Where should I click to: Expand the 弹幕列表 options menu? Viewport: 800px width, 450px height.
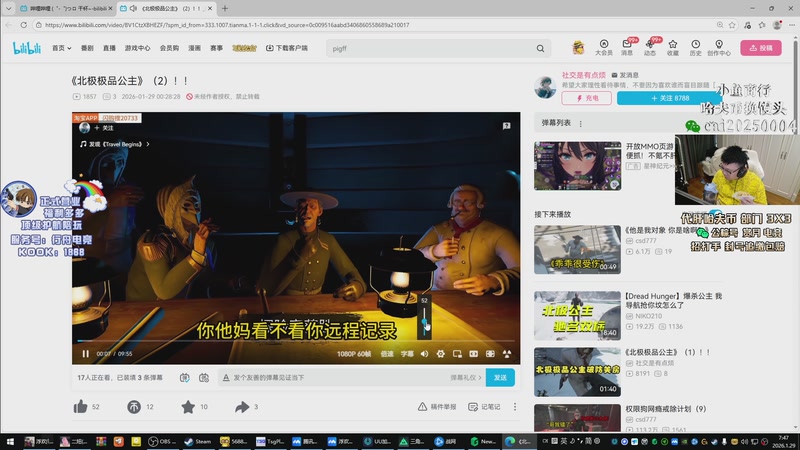pyautogui.click(x=581, y=123)
